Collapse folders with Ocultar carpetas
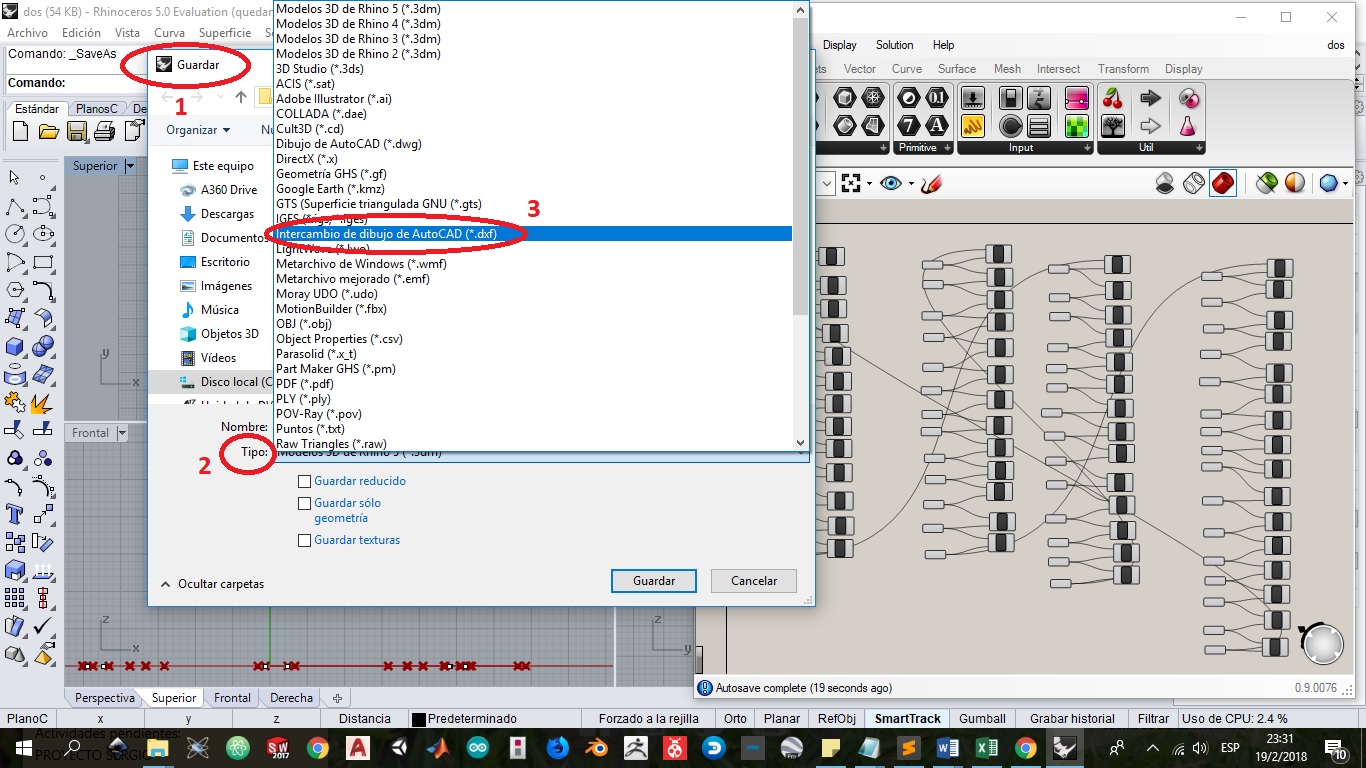This screenshot has width=1366, height=768. click(212, 584)
